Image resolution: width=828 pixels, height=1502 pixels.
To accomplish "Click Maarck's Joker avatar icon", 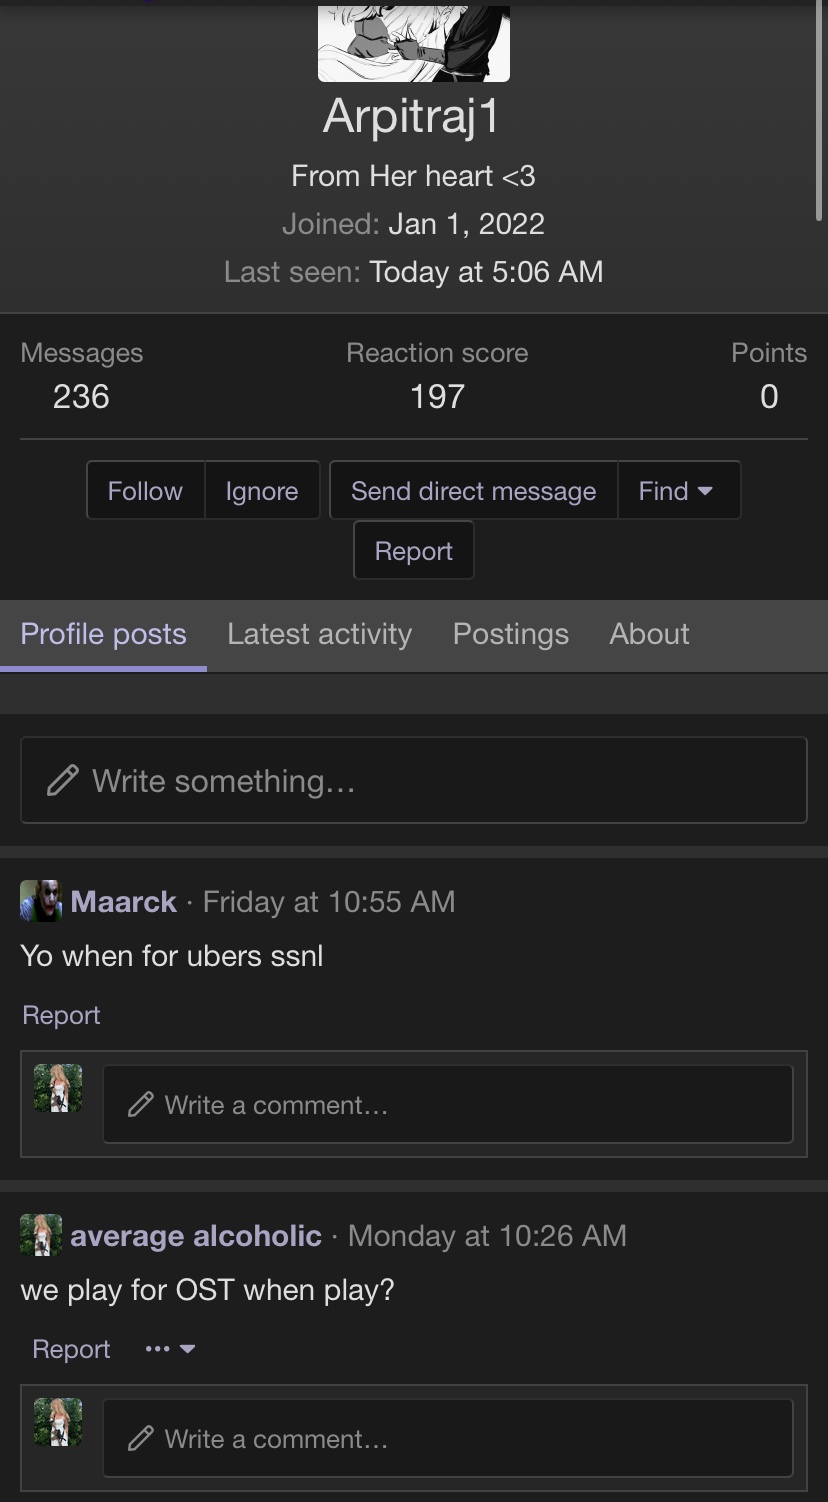I will 41,901.
